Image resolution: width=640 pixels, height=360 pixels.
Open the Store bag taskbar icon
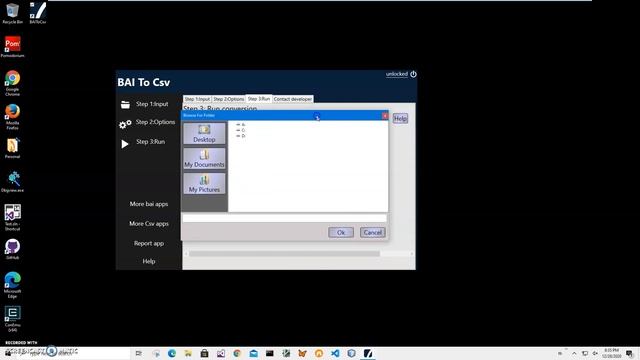coord(204,353)
